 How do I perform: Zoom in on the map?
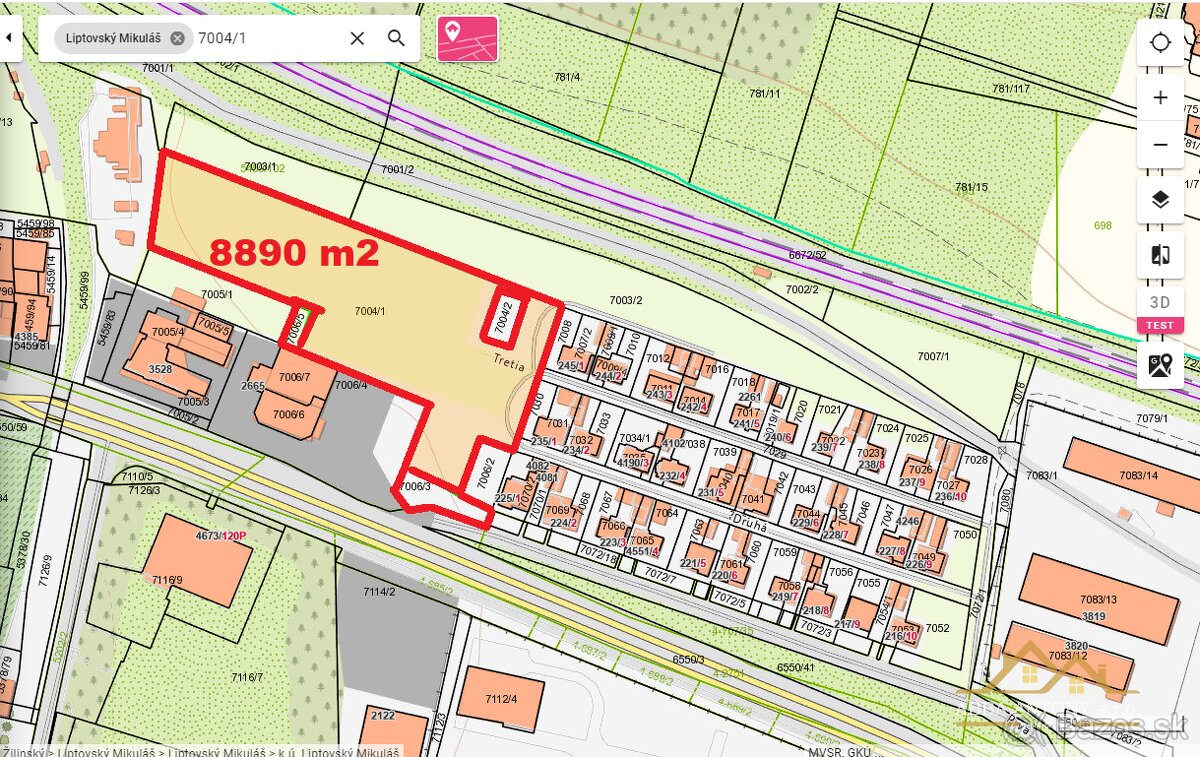tap(1160, 98)
